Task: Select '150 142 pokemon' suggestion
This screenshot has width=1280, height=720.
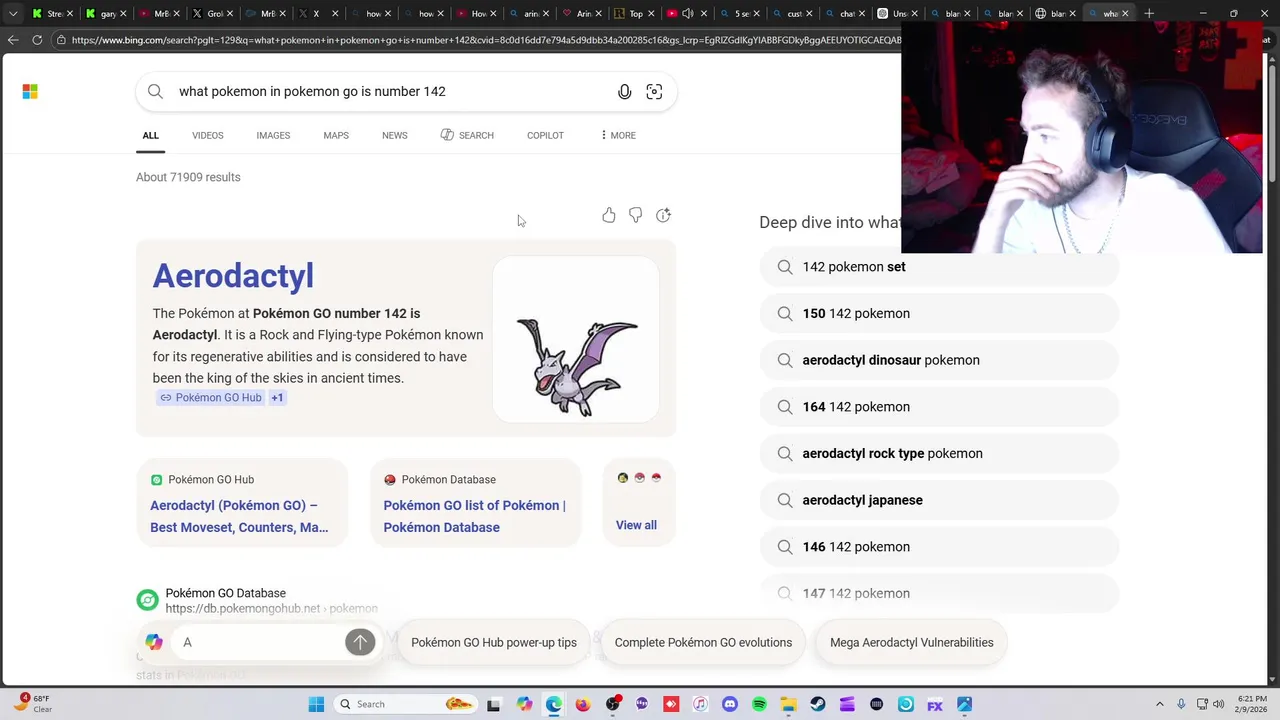Action: (939, 314)
